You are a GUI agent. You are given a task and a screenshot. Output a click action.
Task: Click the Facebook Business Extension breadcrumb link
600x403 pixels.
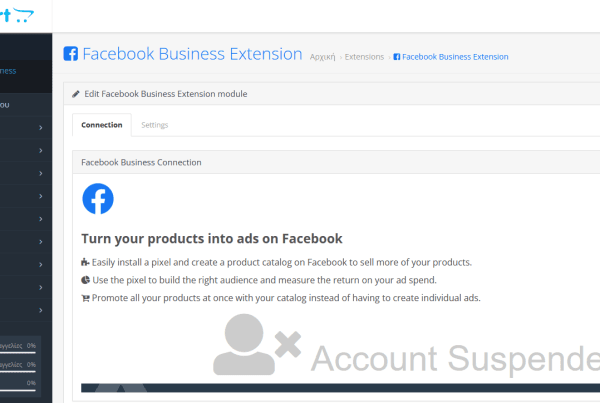[455, 57]
